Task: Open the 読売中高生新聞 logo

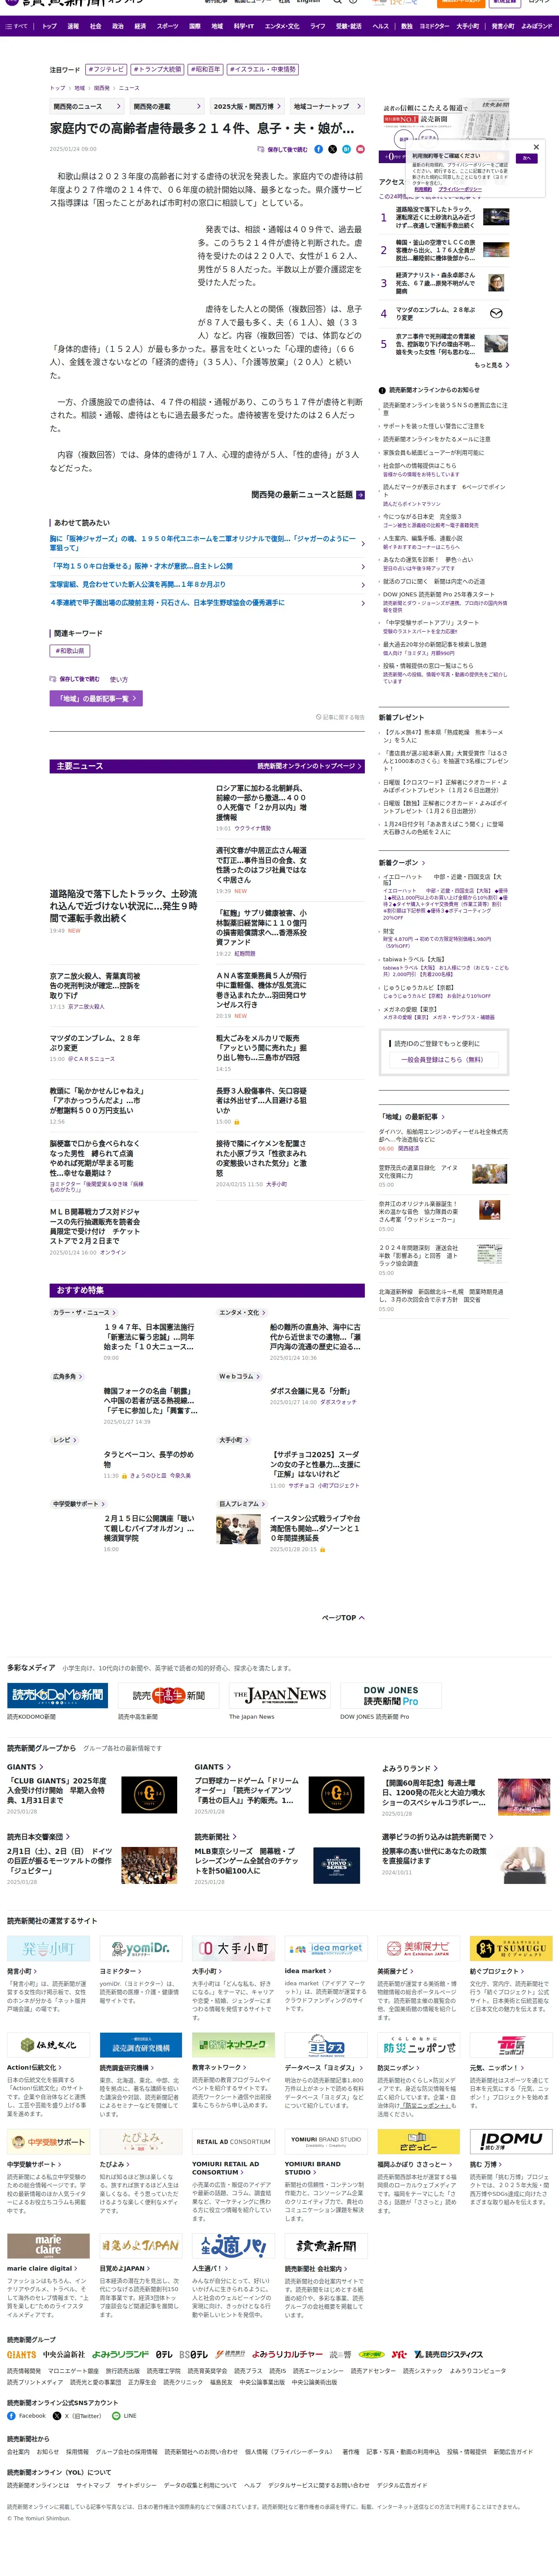Action: [x=168, y=1695]
